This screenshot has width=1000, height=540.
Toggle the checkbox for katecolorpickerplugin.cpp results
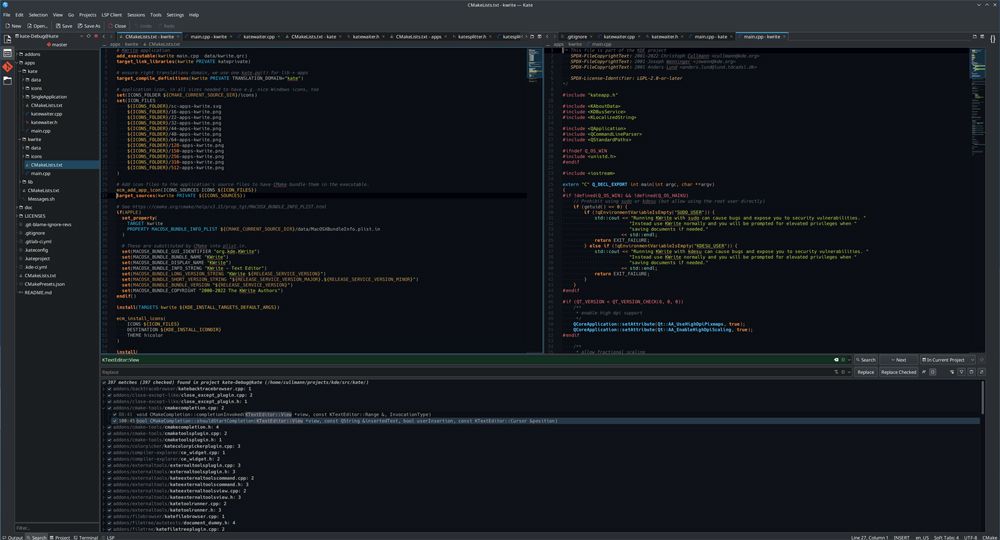(x=109, y=446)
